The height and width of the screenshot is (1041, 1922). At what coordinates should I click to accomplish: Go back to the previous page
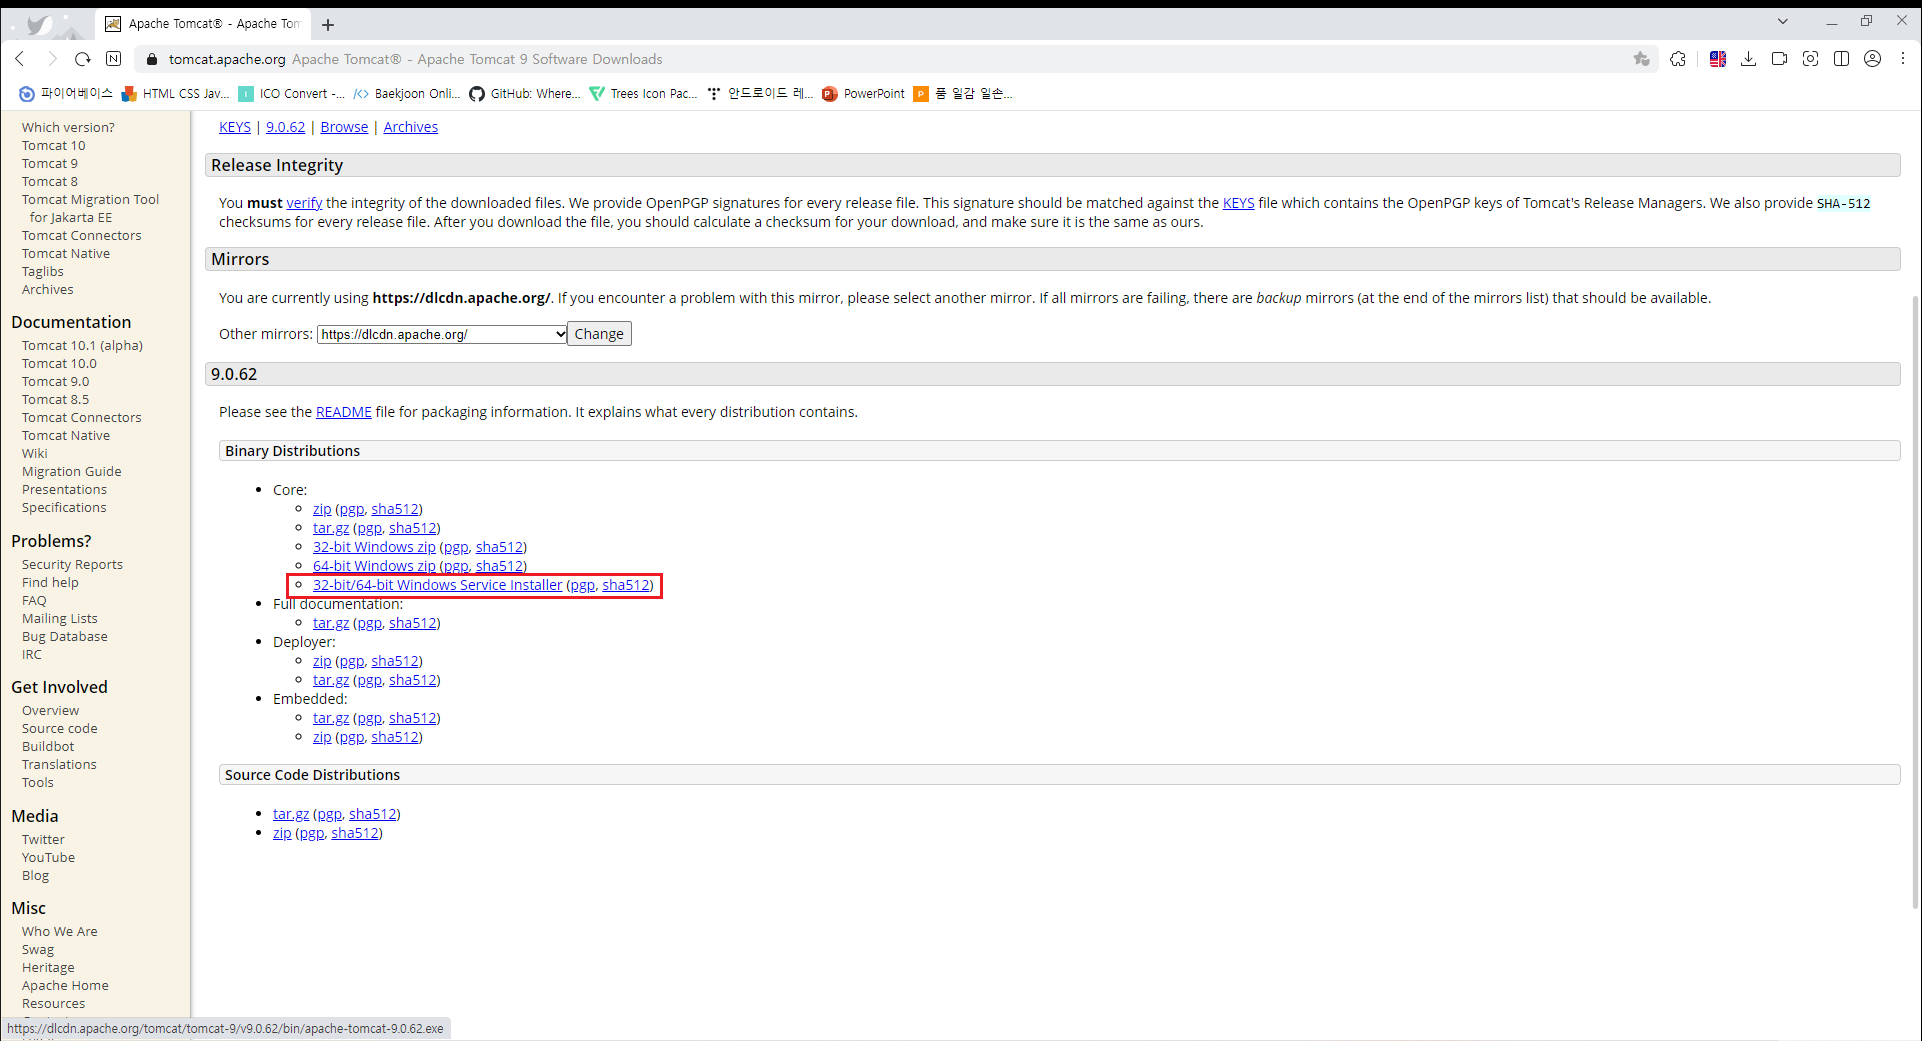20,59
